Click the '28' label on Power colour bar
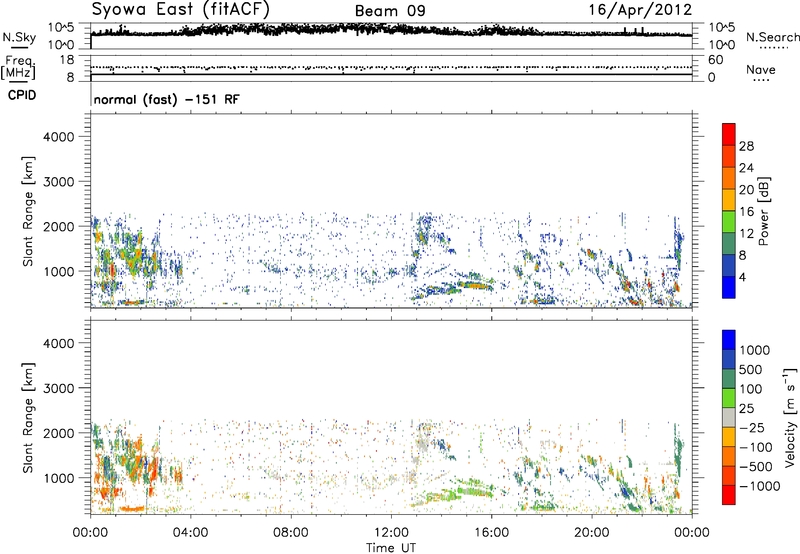Viewport: 800px width, 554px height. pyautogui.click(x=746, y=146)
